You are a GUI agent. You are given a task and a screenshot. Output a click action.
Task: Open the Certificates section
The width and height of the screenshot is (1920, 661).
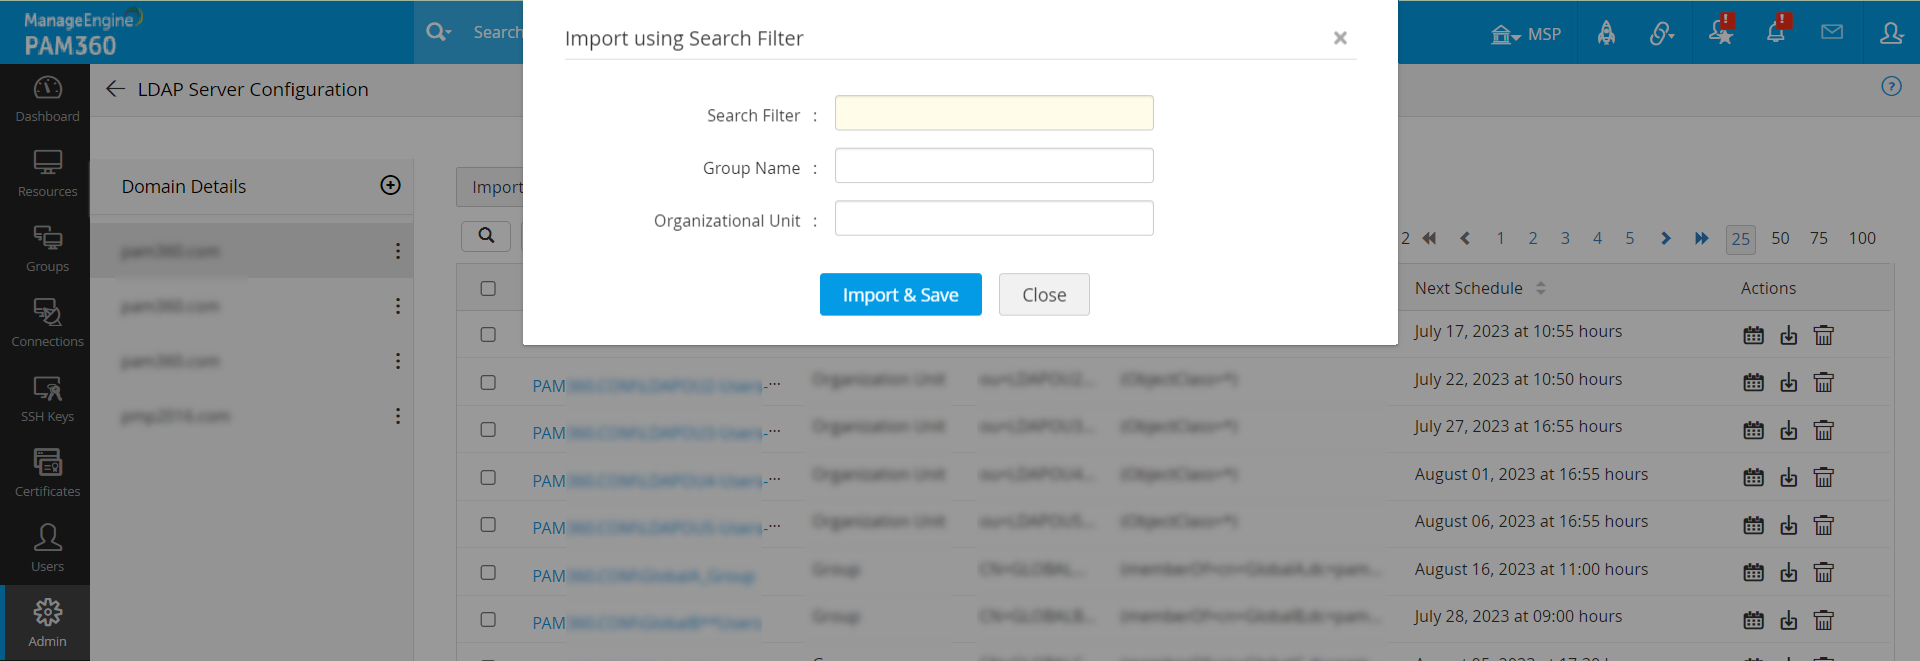(x=47, y=474)
